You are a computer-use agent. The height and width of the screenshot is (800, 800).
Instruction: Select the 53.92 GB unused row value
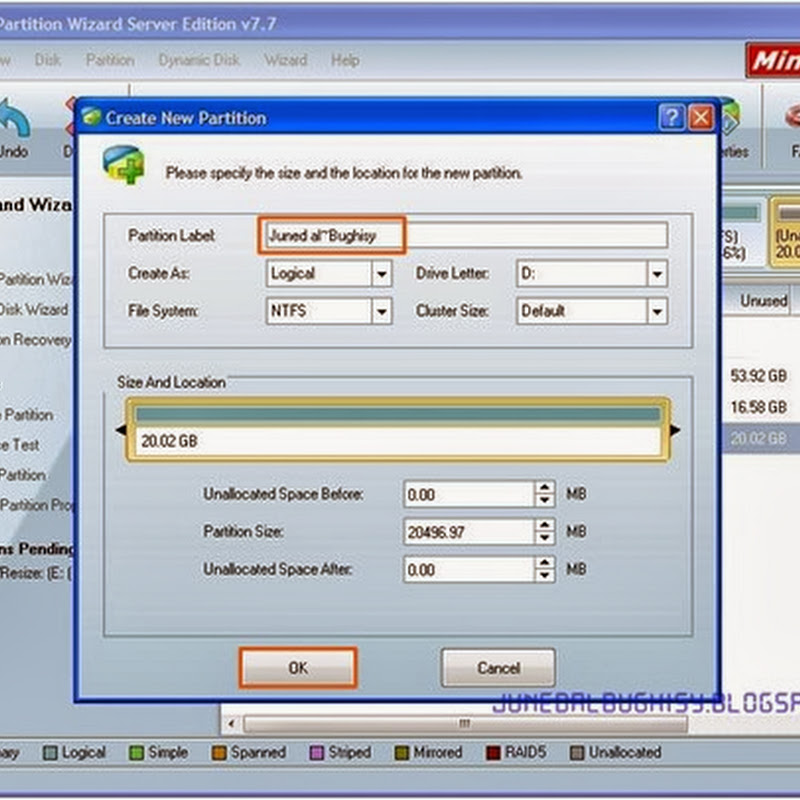(x=758, y=376)
